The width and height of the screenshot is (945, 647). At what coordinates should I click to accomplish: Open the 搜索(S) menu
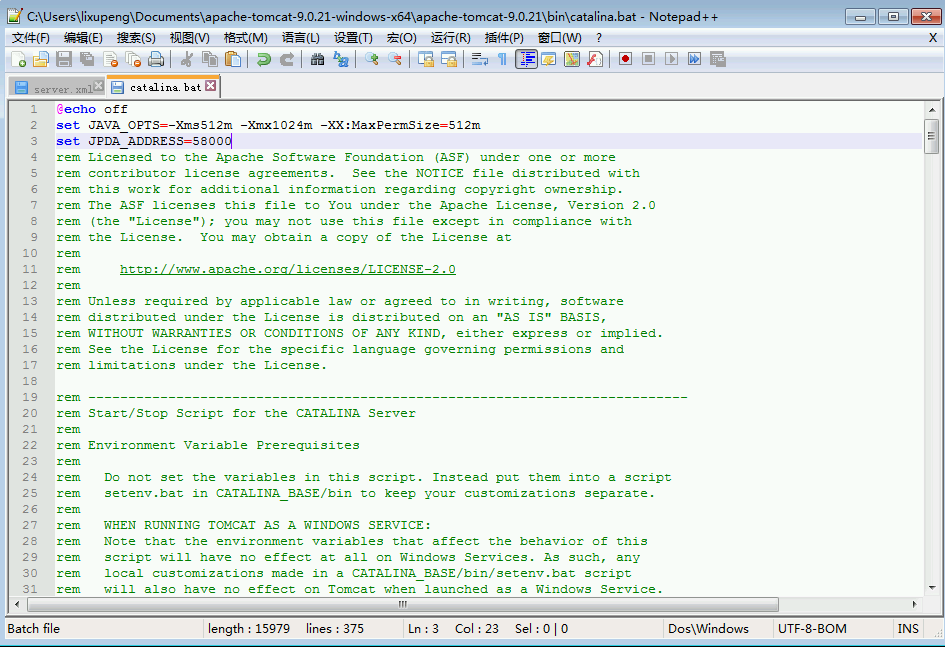(136, 38)
